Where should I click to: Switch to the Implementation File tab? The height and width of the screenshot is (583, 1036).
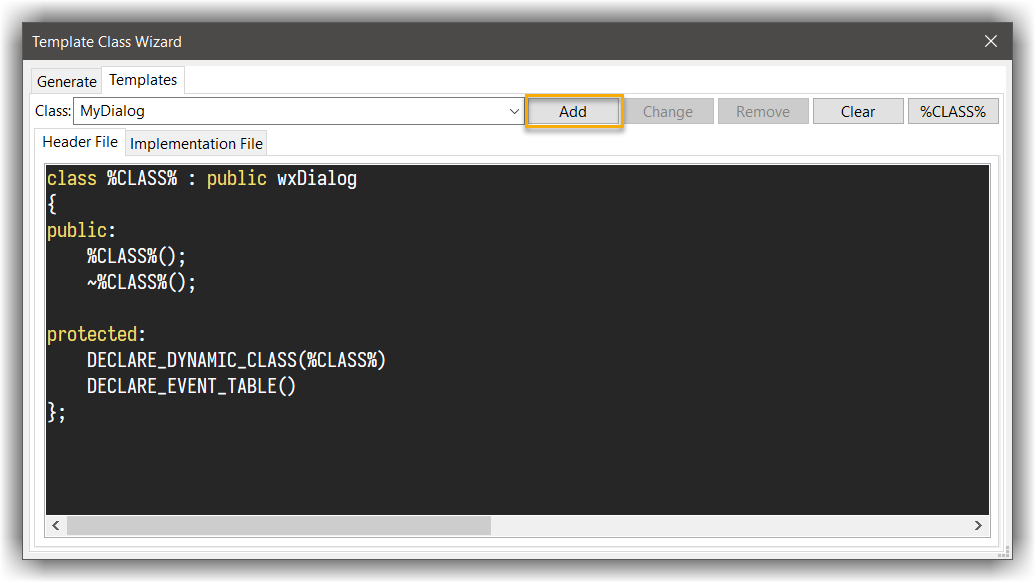pos(197,143)
